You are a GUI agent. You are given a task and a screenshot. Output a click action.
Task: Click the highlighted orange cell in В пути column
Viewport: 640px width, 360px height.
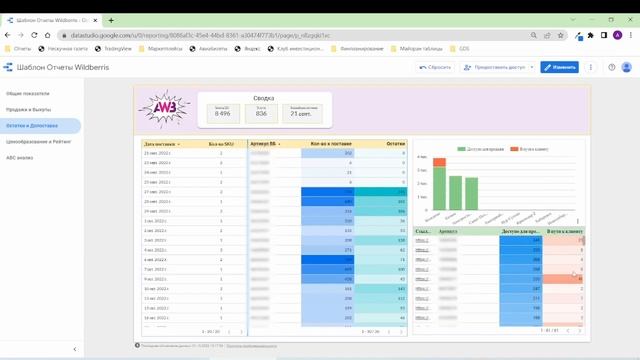(563, 279)
